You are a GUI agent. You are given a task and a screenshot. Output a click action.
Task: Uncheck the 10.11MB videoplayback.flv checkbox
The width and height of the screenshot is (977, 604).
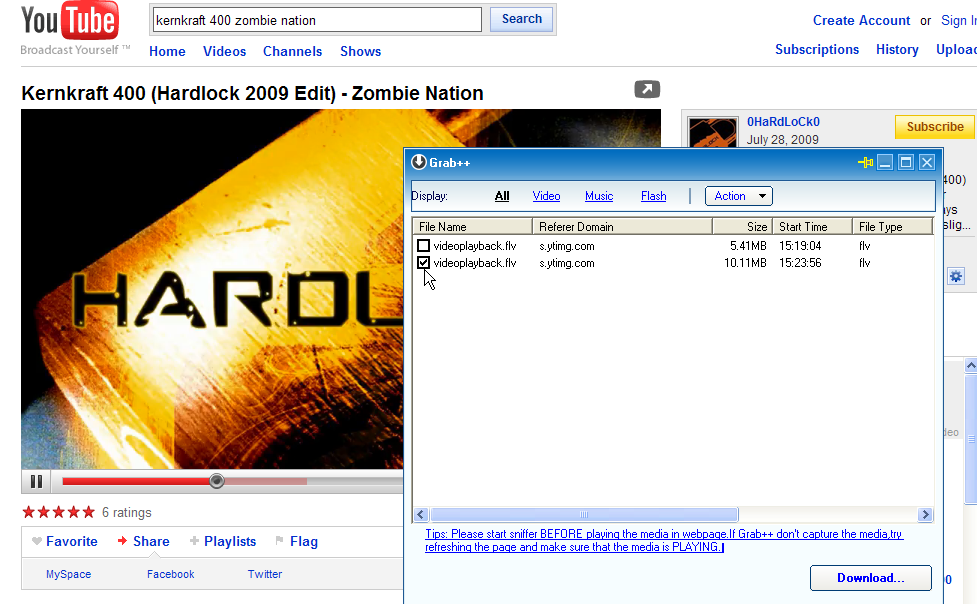(424, 263)
